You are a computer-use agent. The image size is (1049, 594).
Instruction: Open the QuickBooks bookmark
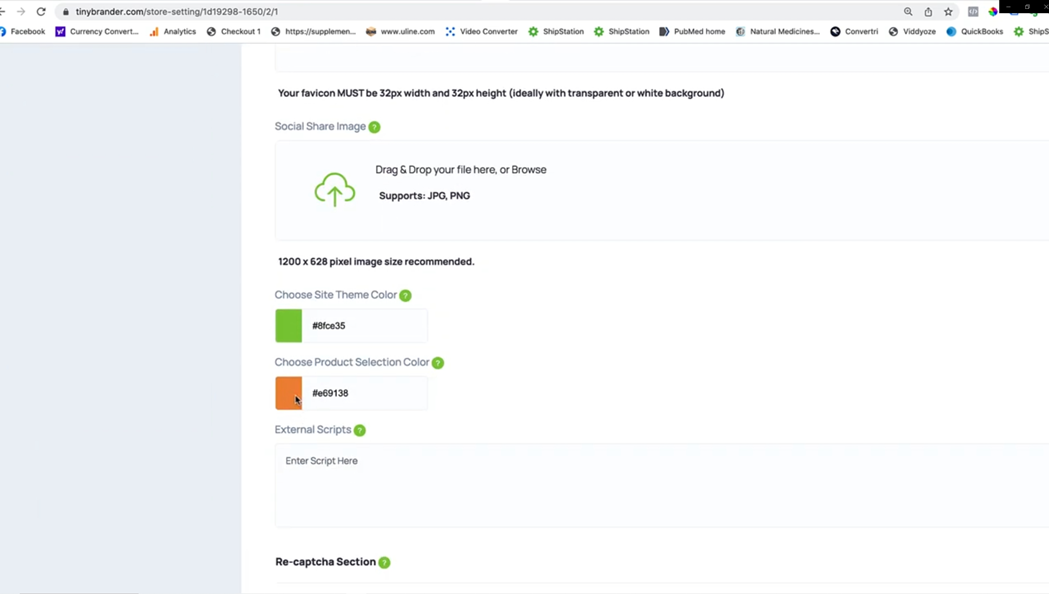point(974,31)
